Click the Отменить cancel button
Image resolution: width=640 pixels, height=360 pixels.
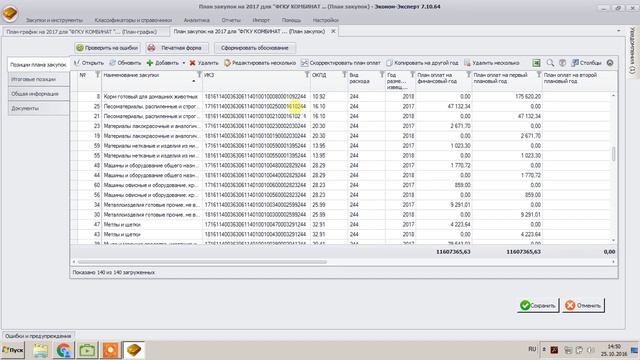[x=583, y=305]
